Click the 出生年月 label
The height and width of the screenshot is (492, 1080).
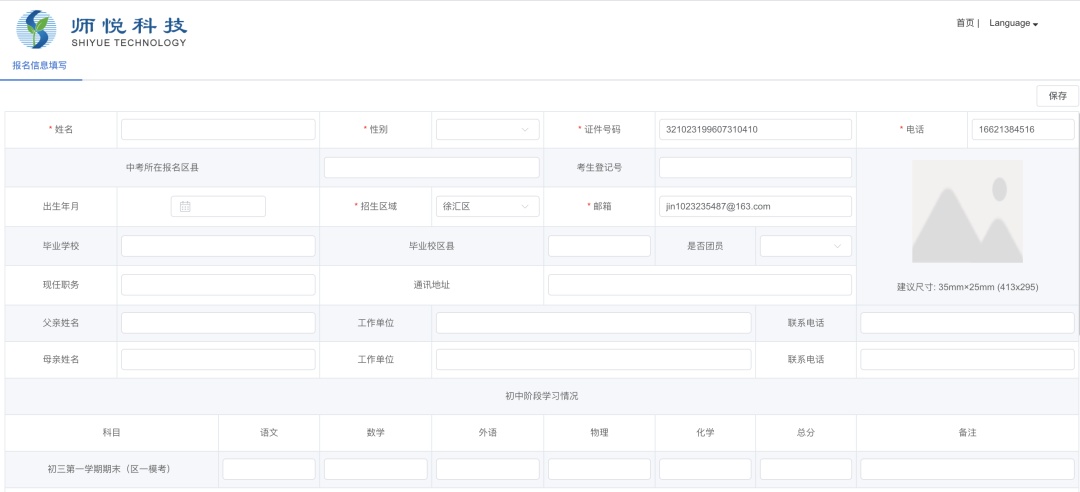click(x=61, y=207)
